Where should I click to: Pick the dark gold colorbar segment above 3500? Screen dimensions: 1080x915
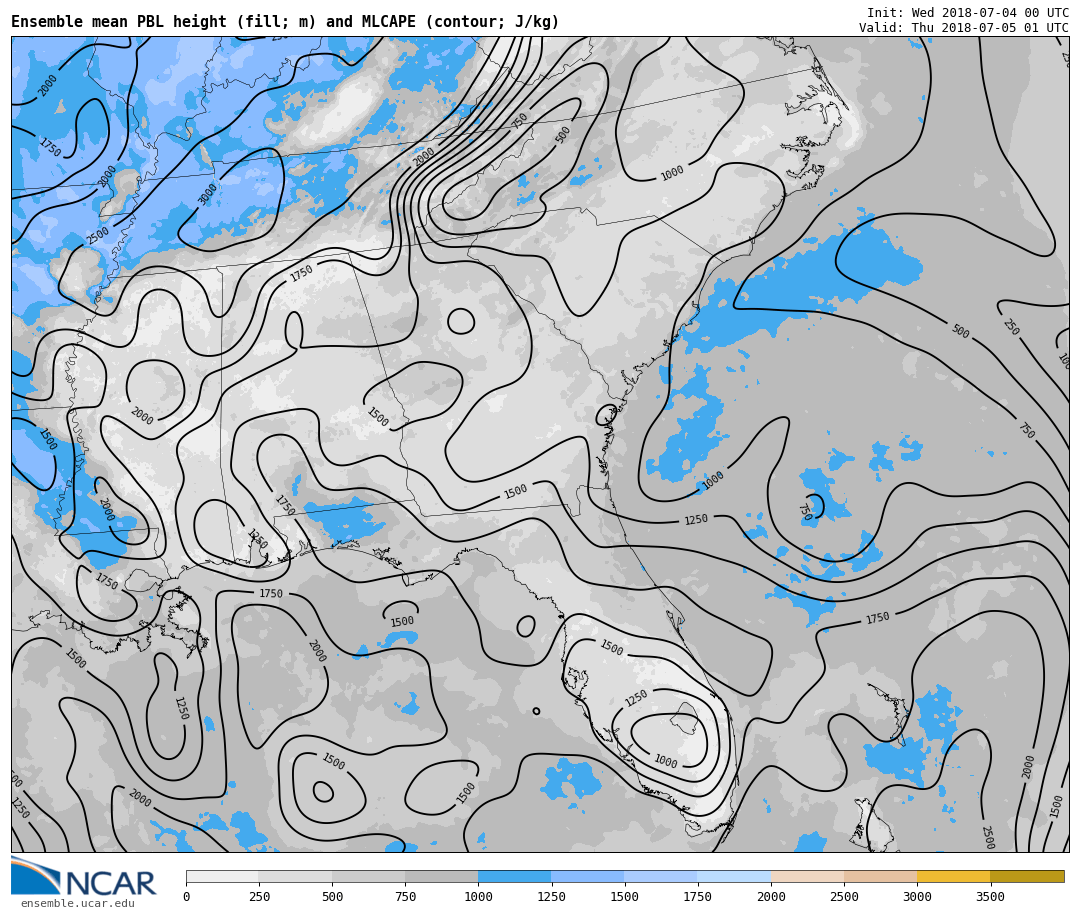point(1027,876)
